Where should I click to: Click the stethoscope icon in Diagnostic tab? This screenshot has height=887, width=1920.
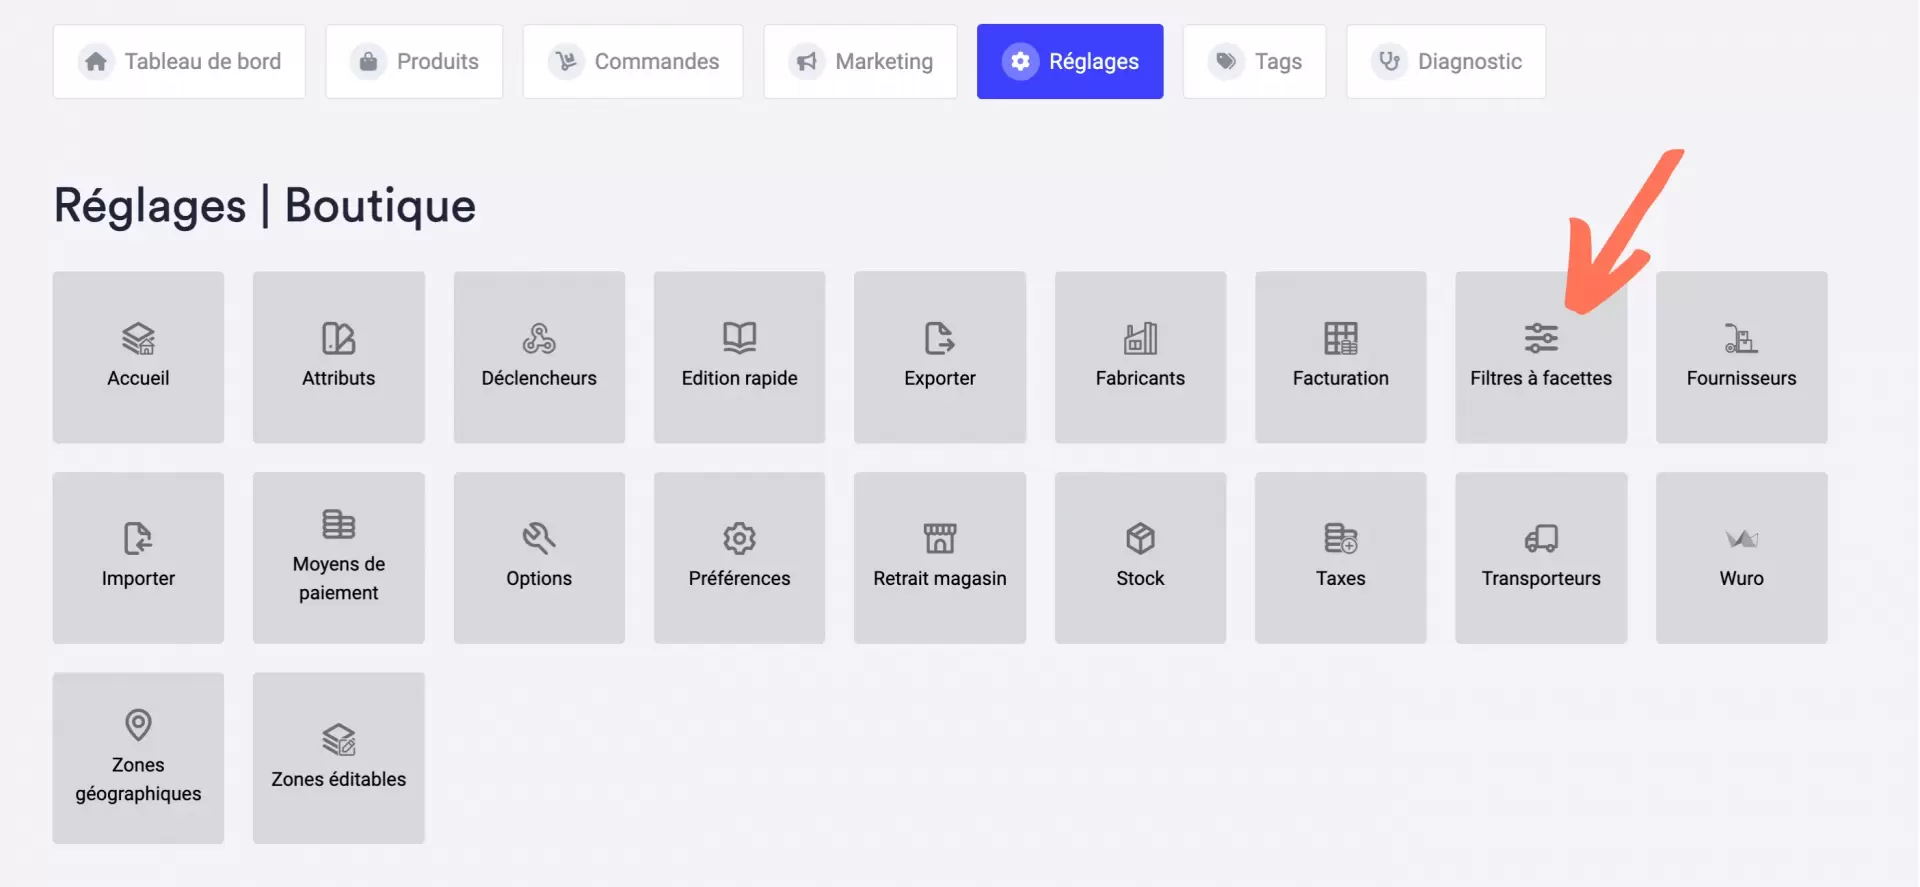tap(1389, 61)
